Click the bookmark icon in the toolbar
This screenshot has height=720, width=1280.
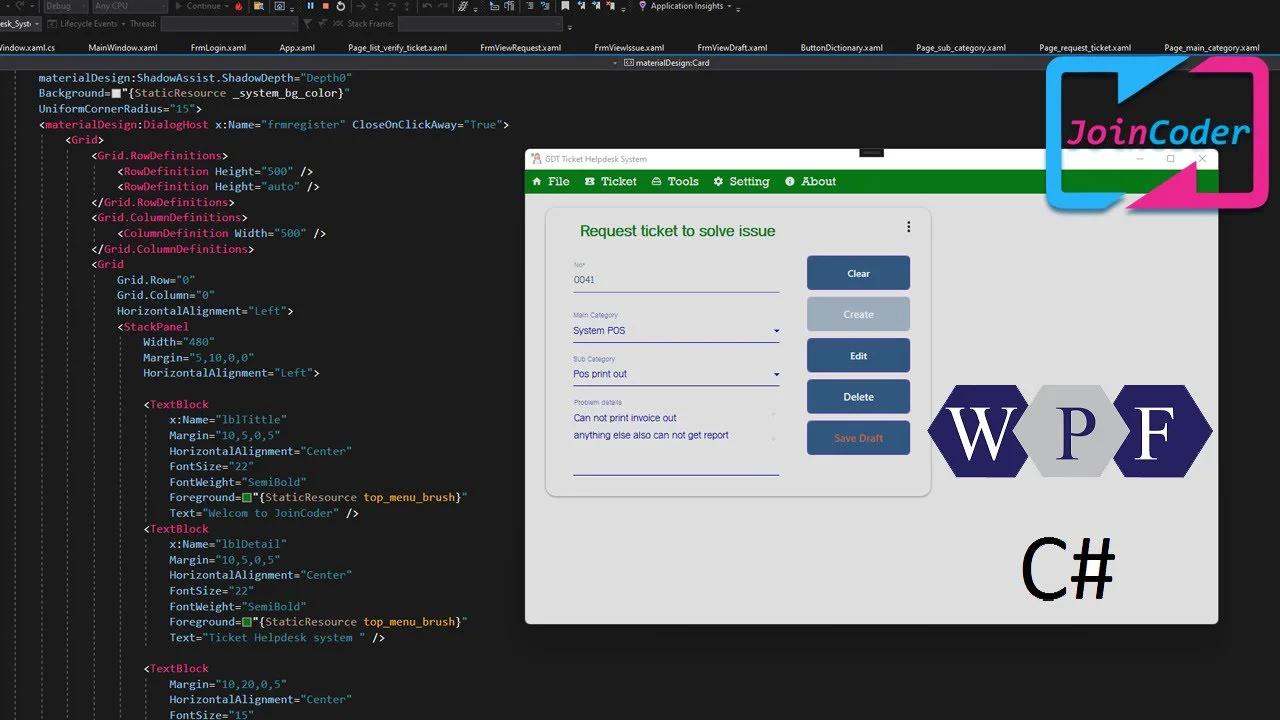click(565, 6)
